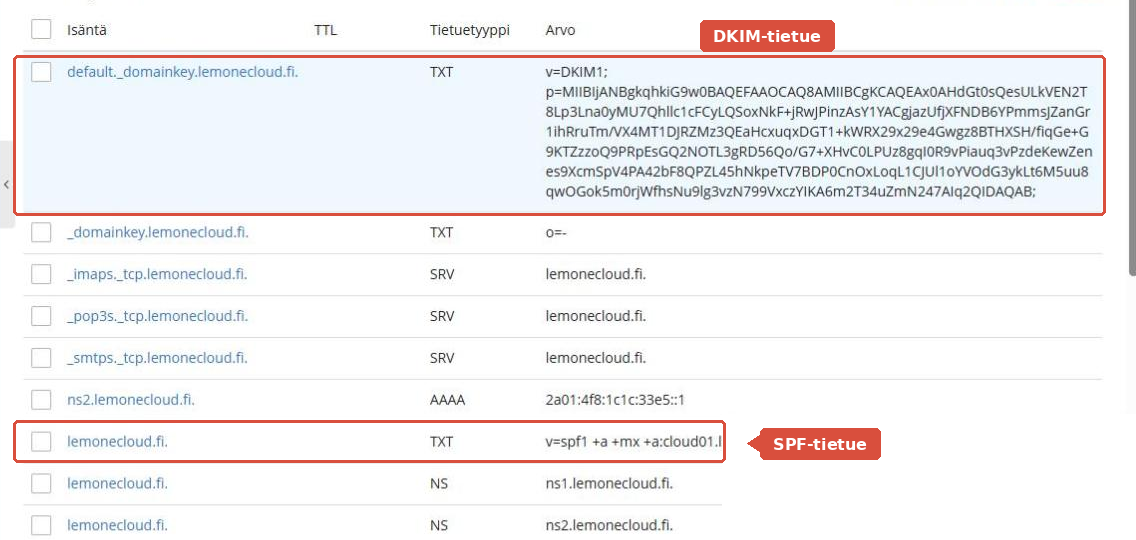Open the default._domainkey.lemonecloud.fi. record

[x=183, y=72]
